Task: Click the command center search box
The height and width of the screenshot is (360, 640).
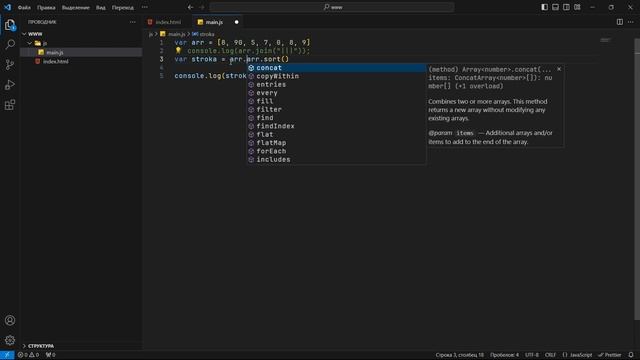Action: [x=331, y=7]
